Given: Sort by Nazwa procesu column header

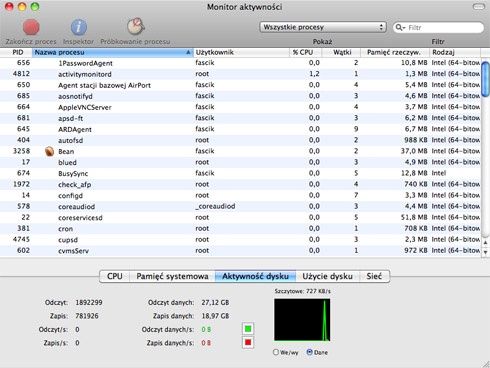Looking at the screenshot, I should coord(113,52).
